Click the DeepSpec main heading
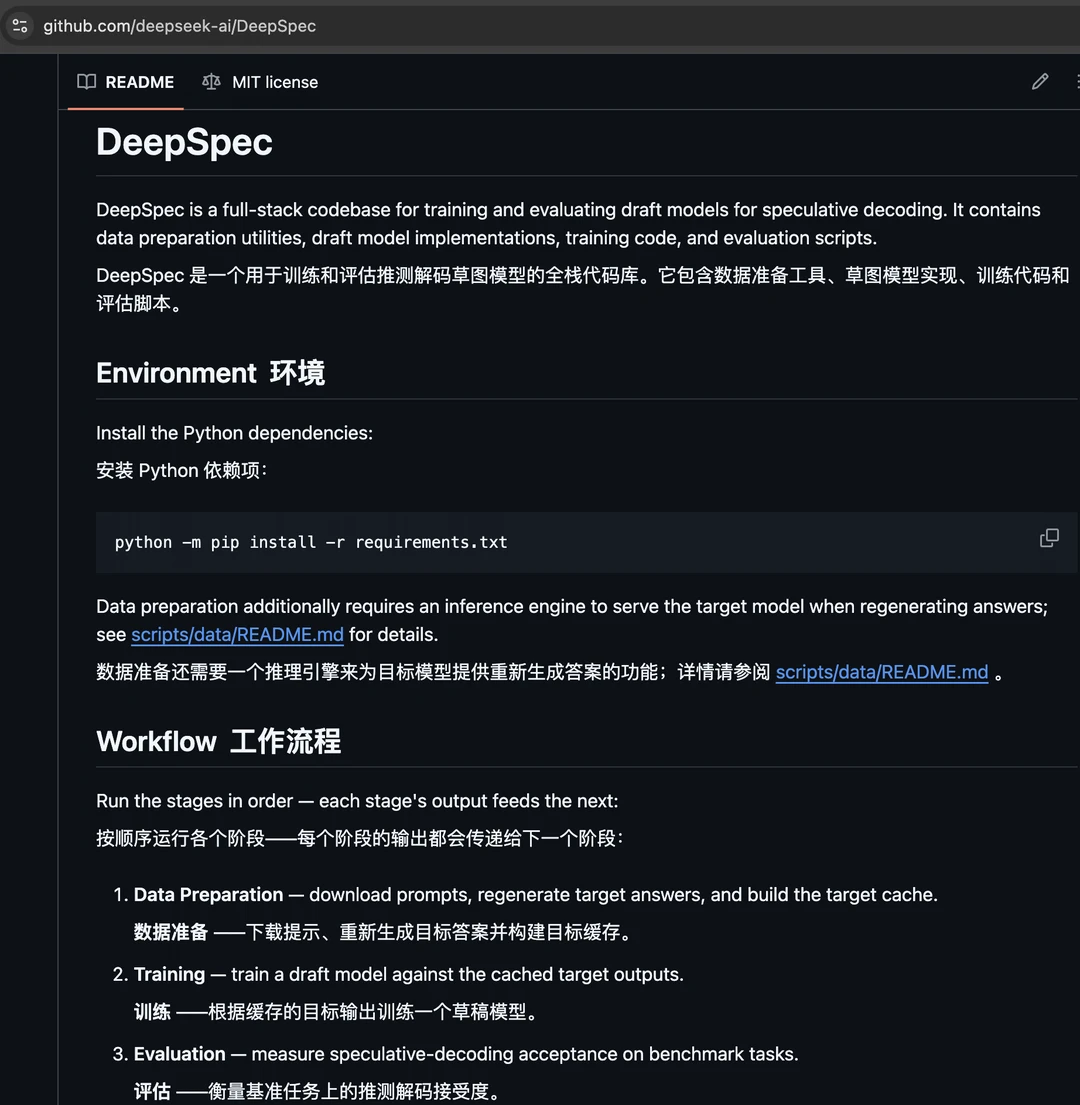The width and height of the screenshot is (1080, 1105). [x=185, y=142]
